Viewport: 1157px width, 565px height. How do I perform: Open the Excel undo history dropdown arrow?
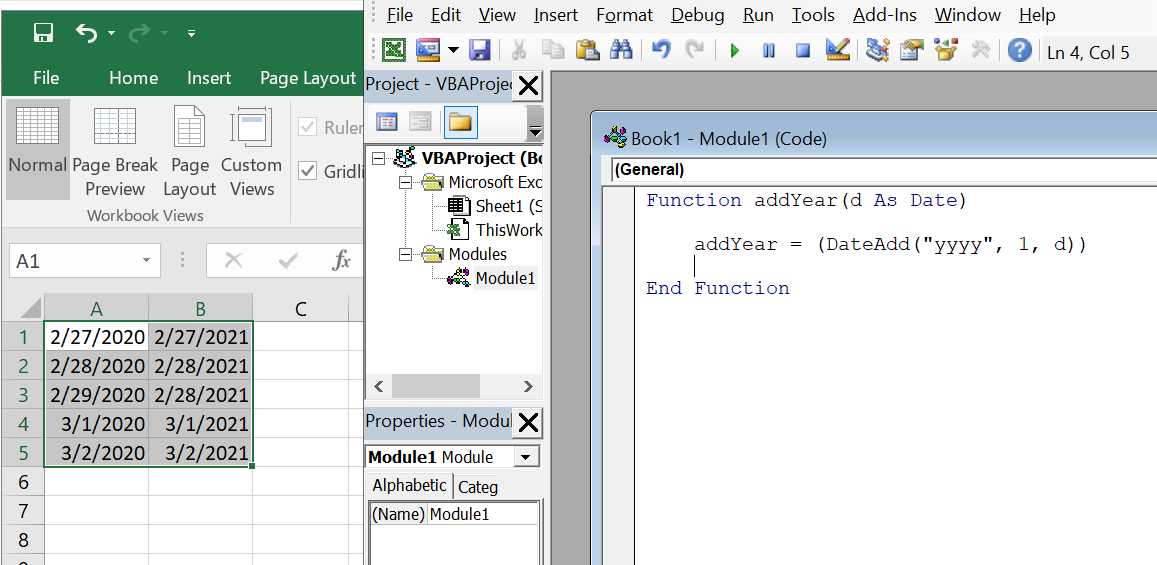pyautogui.click(x=111, y=33)
